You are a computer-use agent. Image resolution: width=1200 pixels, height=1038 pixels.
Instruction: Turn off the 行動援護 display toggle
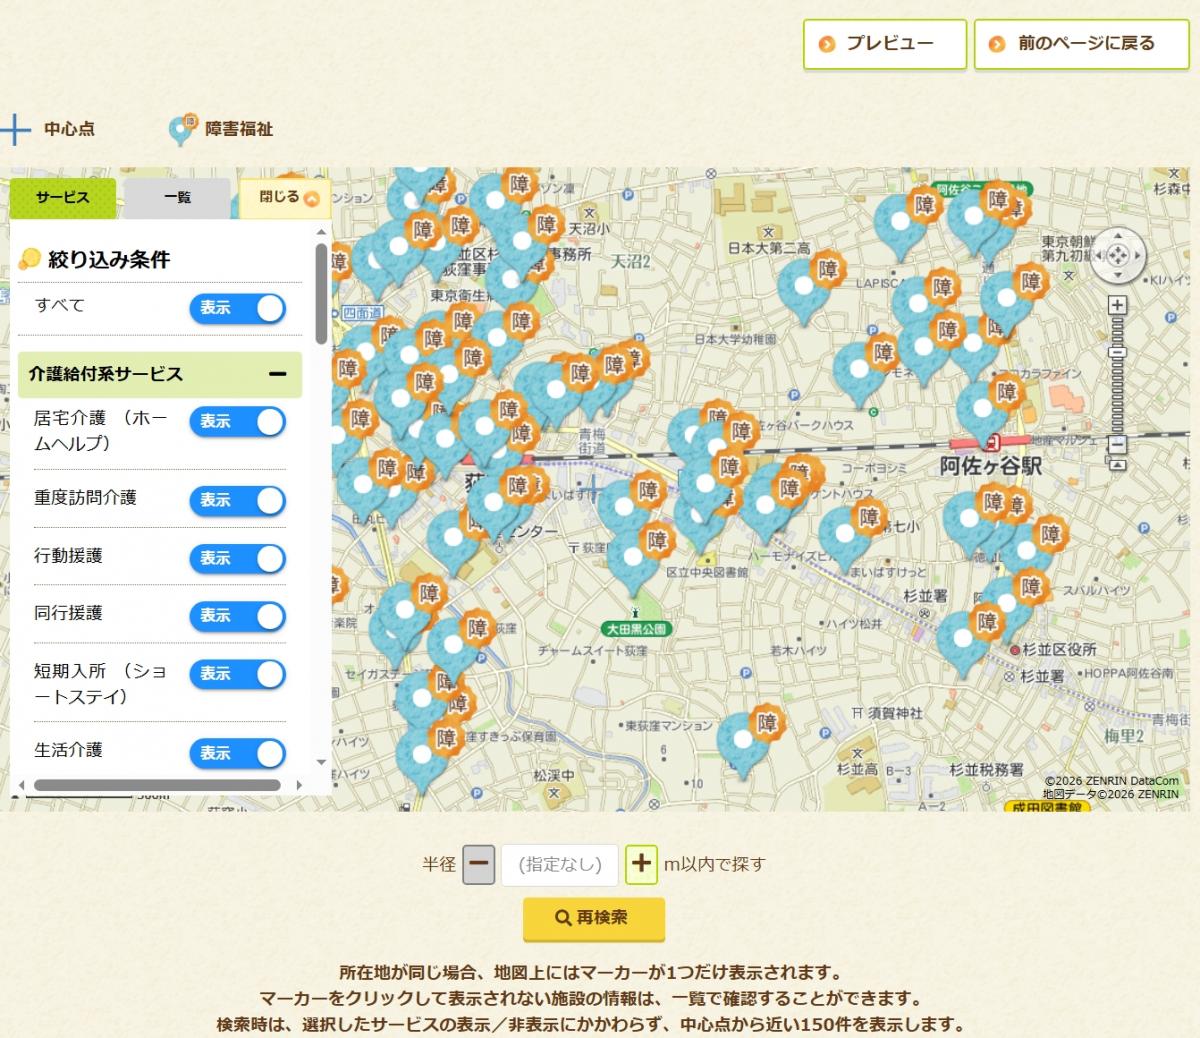(x=237, y=559)
